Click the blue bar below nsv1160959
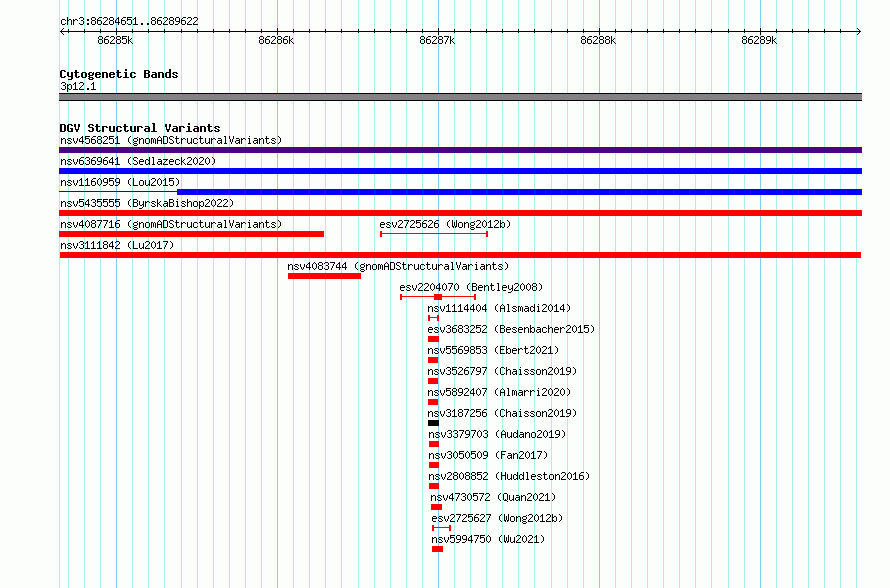This screenshot has height=588, width=890. [519, 192]
